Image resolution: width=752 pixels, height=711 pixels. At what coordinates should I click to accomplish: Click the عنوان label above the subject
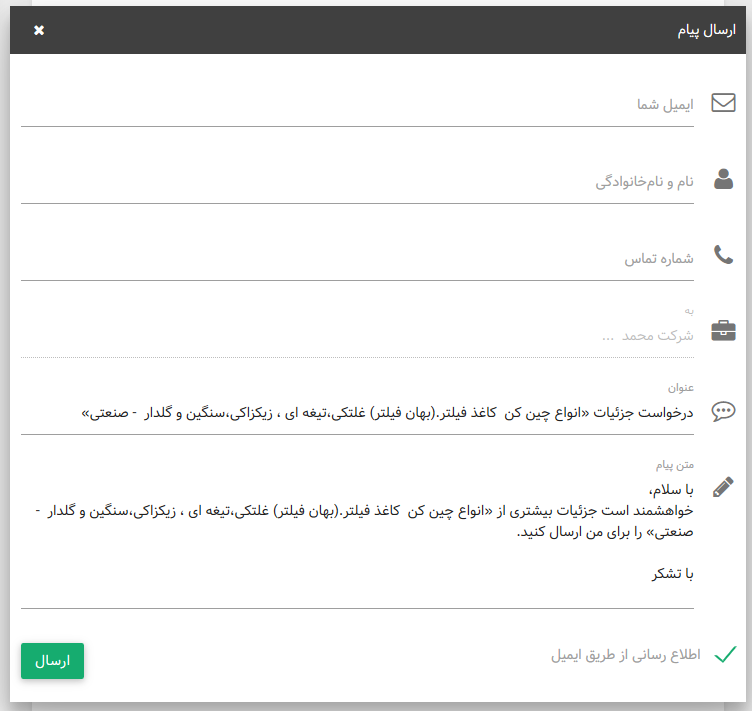pyautogui.click(x=681, y=387)
